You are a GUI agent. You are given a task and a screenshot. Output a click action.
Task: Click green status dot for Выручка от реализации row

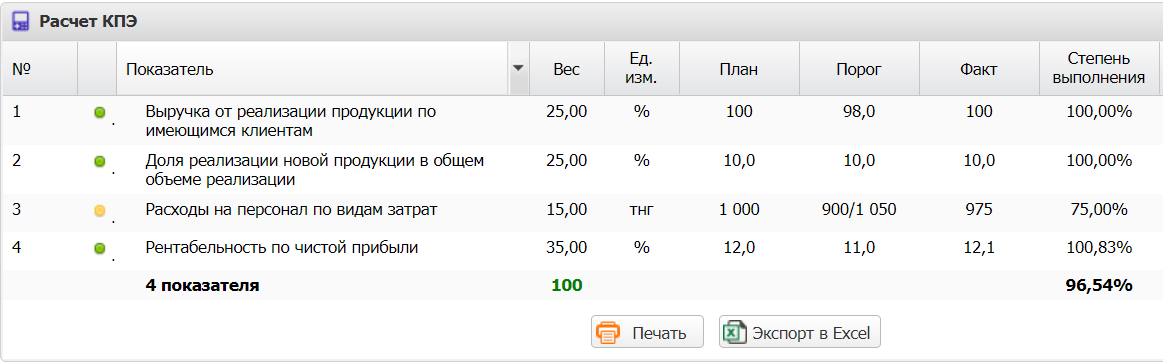(99, 113)
